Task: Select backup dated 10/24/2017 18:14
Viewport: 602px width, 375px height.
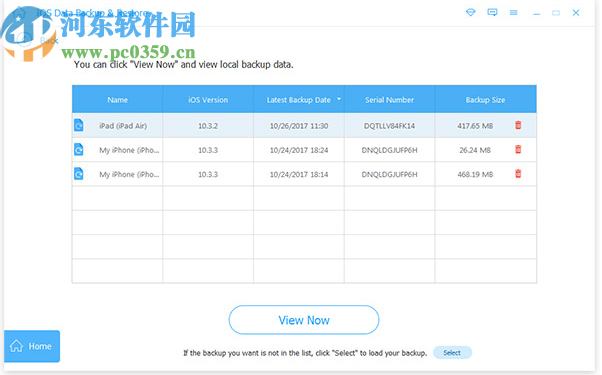Action: (x=299, y=174)
